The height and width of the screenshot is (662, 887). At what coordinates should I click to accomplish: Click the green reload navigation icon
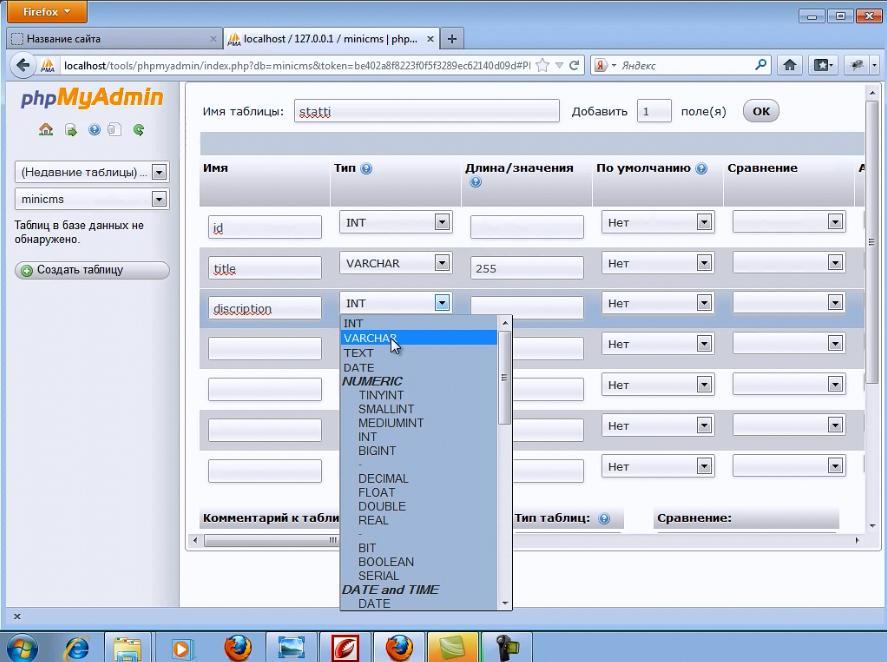click(x=139, y=130)
